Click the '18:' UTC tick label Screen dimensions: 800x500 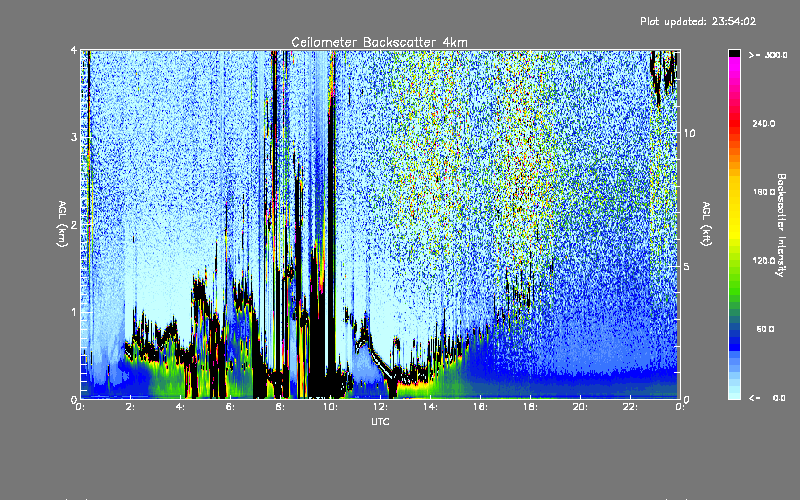pos(530,407)
